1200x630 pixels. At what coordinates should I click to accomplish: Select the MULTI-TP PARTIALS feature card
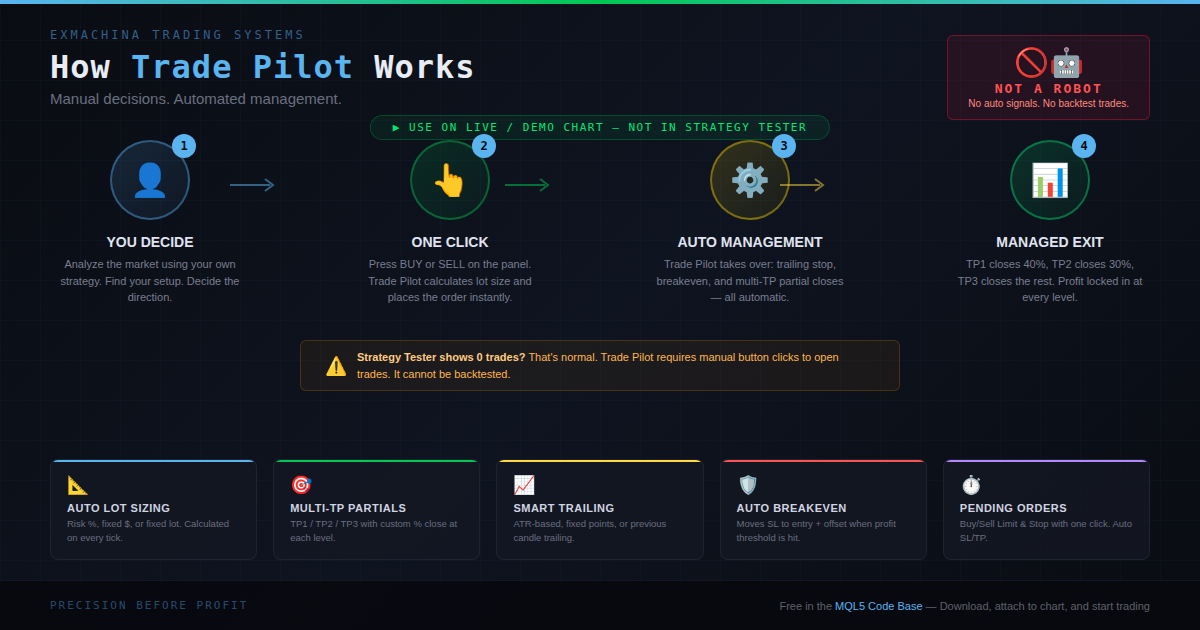377,510
